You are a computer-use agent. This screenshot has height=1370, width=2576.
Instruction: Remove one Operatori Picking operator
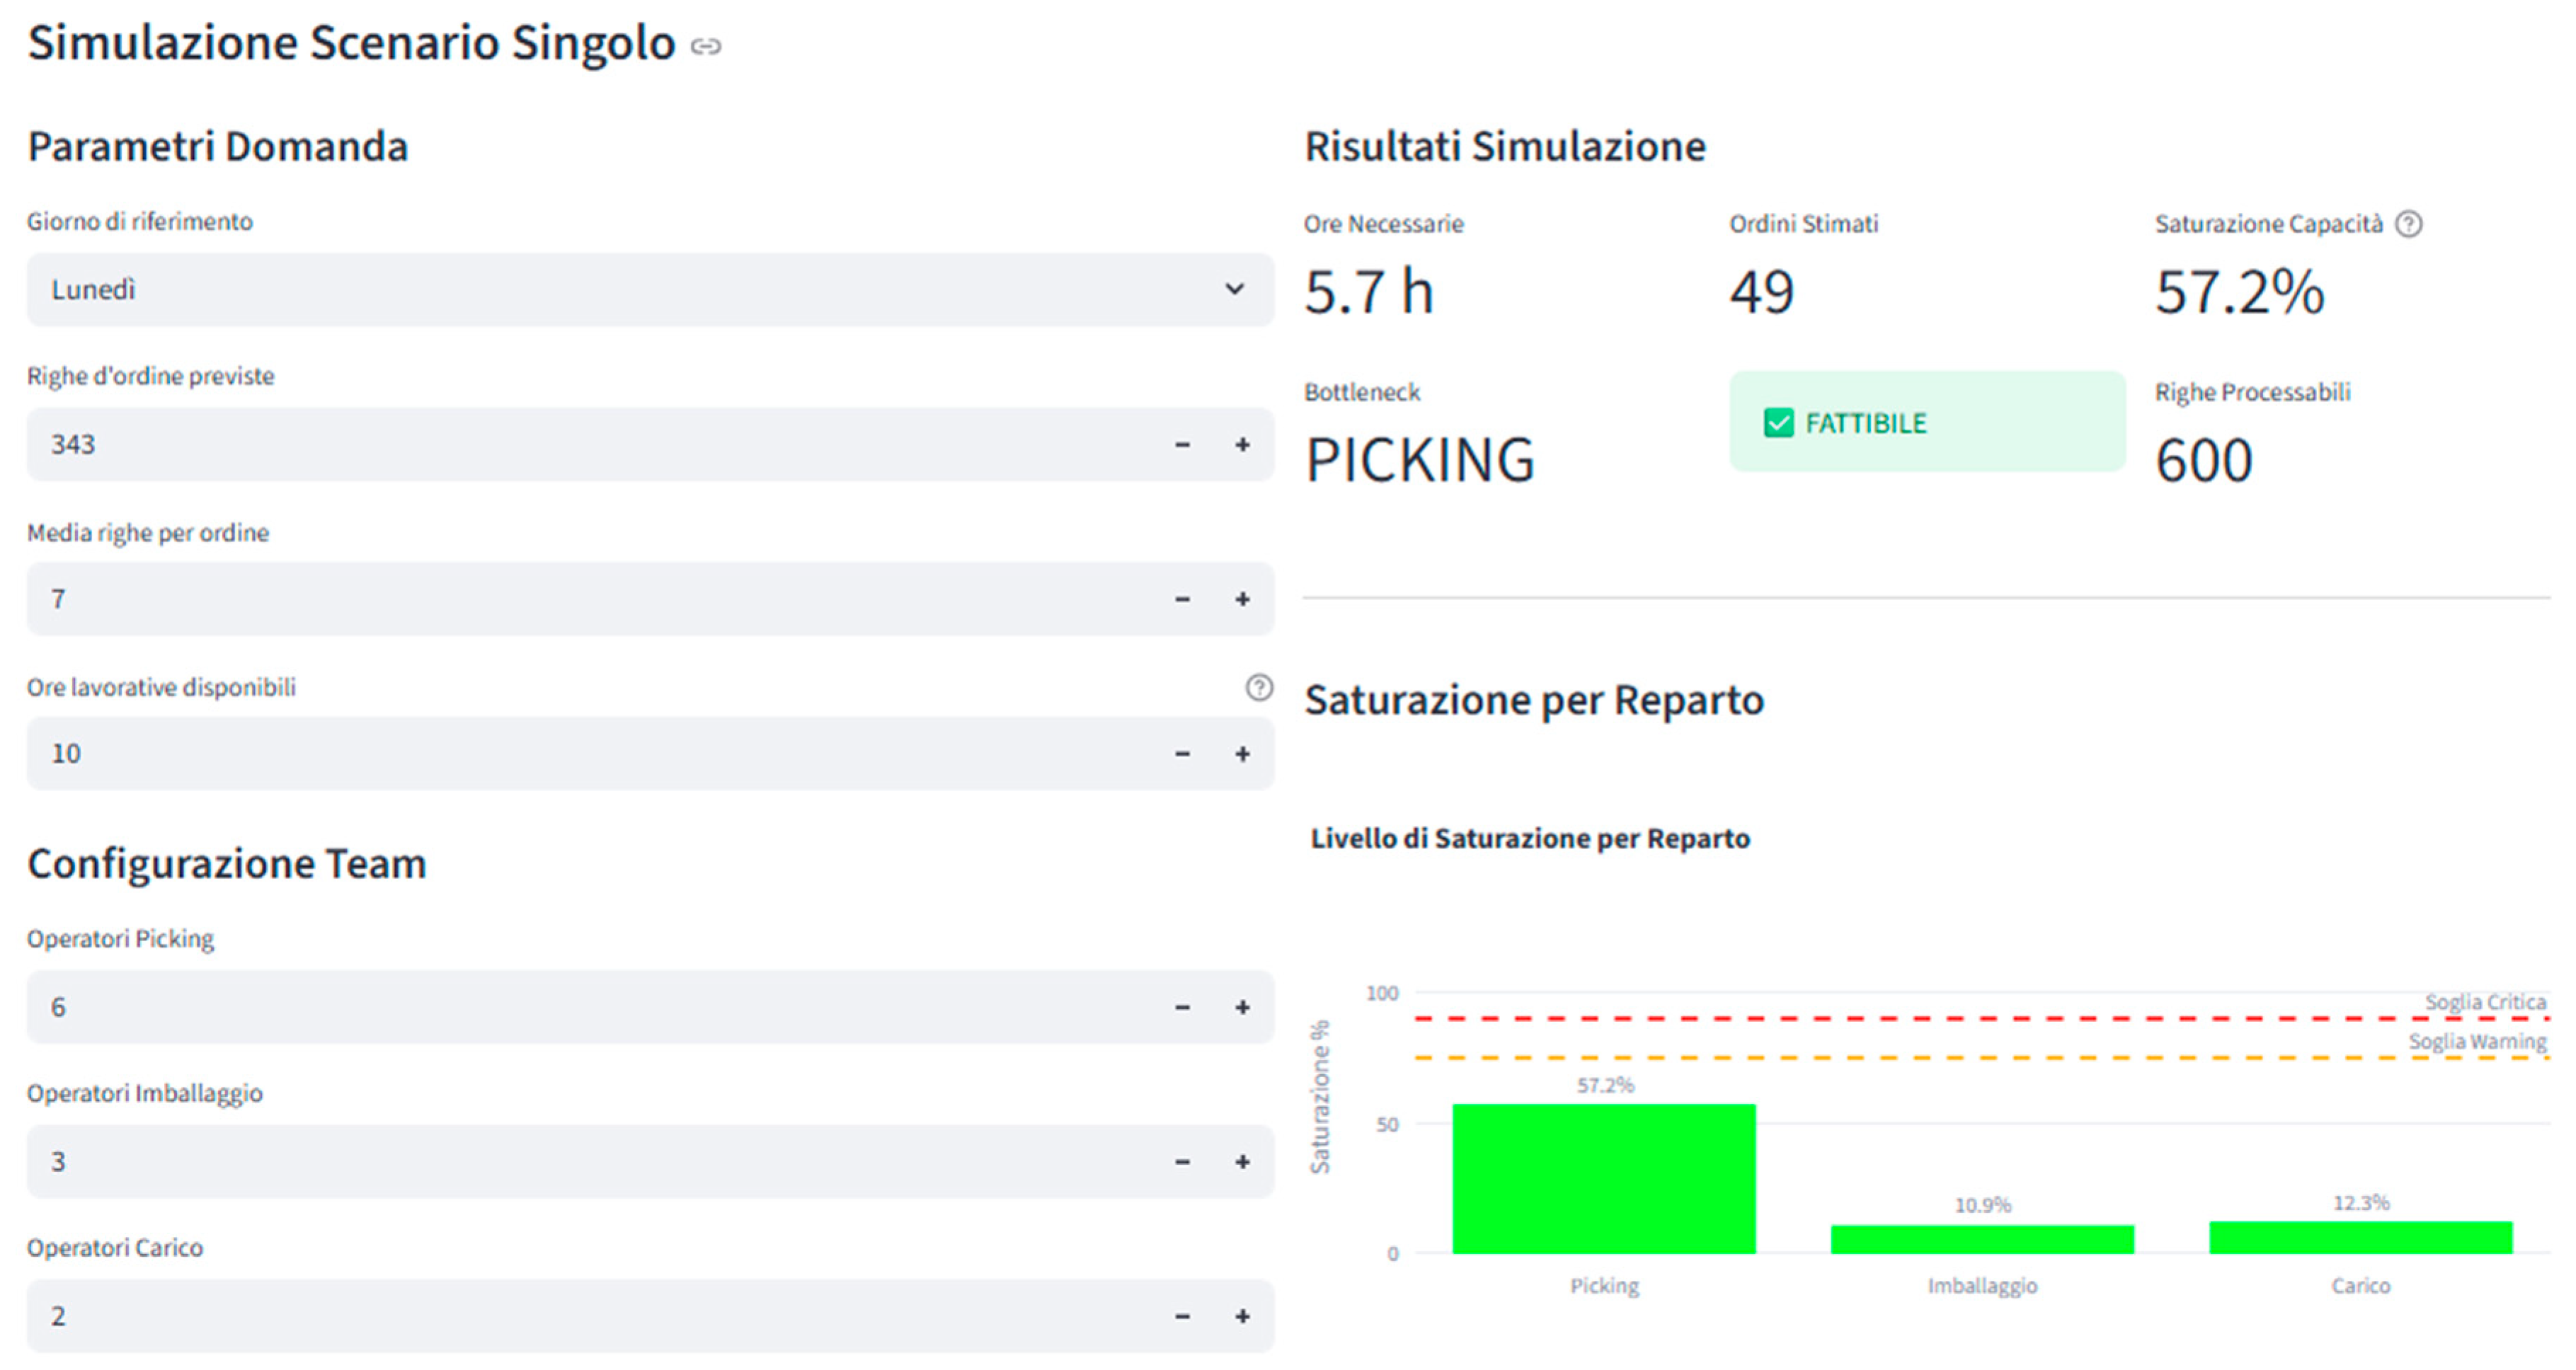1182,1008
